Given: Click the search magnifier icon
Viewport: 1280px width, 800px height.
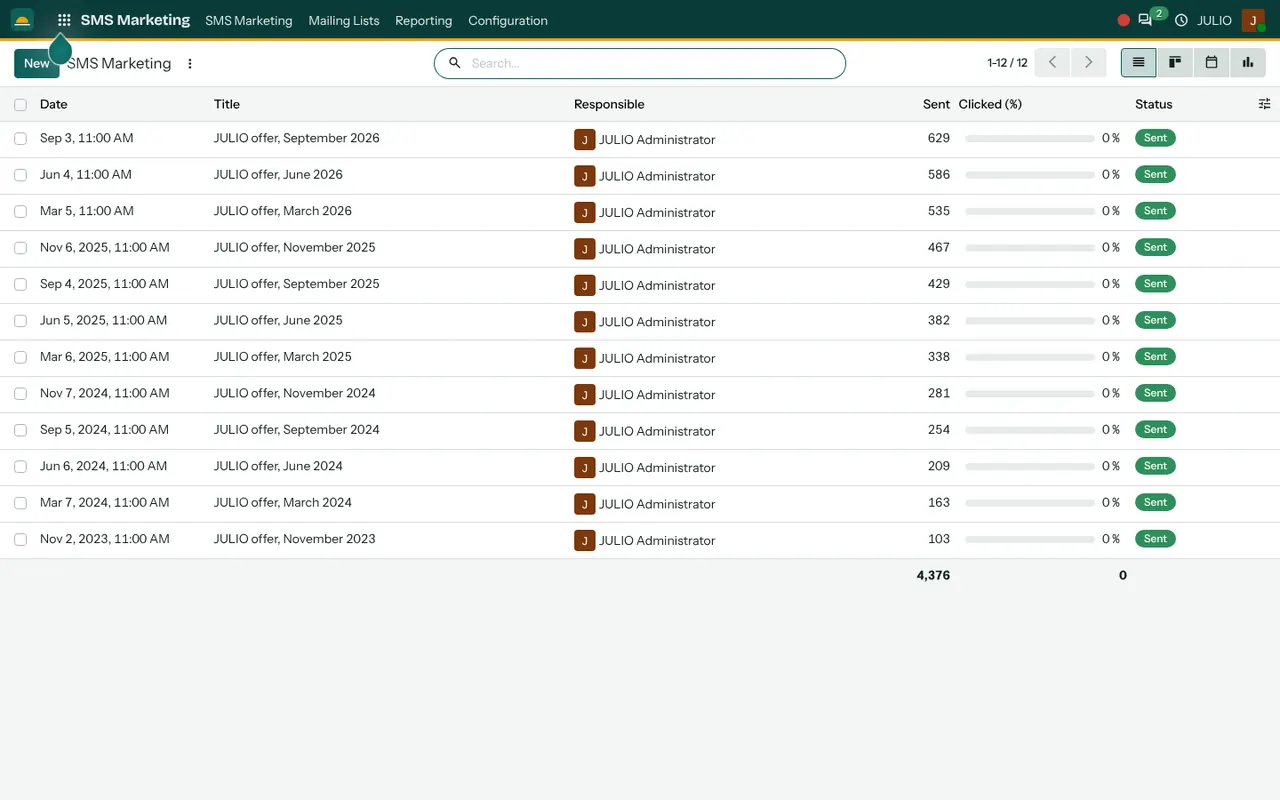Looking at the screenshot, I should point(454,63).
